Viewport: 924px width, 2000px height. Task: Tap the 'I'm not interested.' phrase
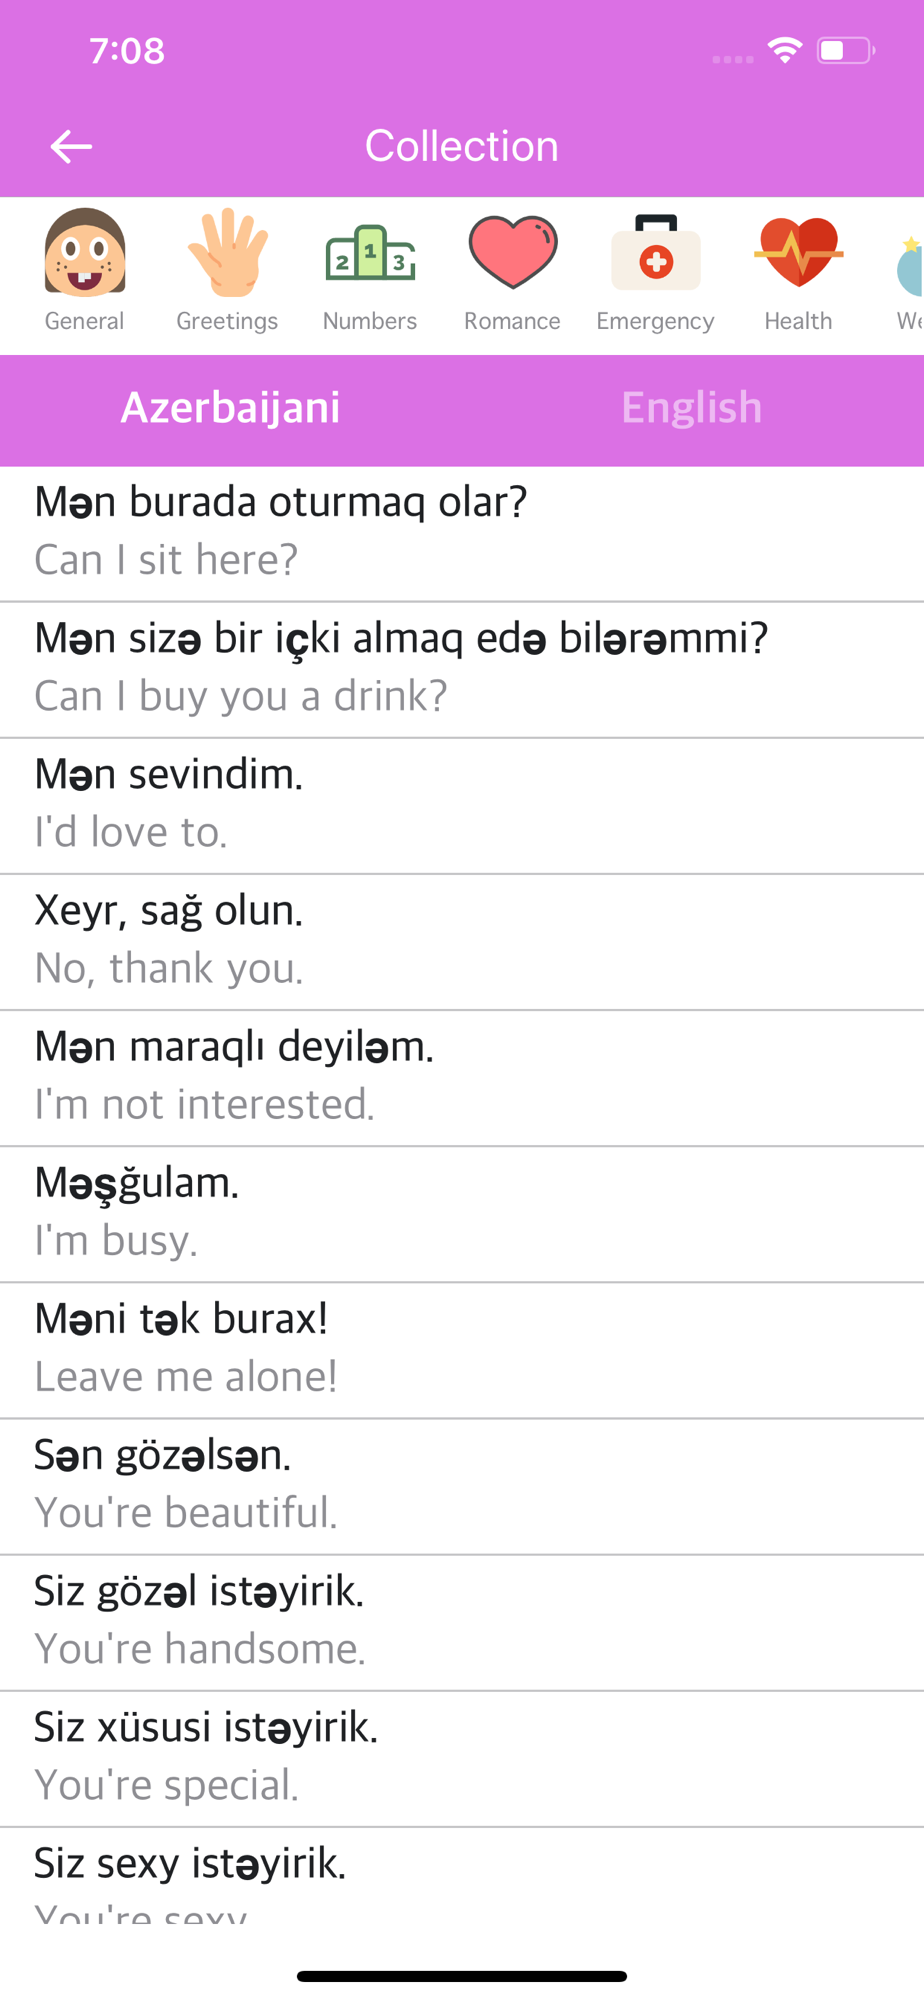tap(462, 1076)
